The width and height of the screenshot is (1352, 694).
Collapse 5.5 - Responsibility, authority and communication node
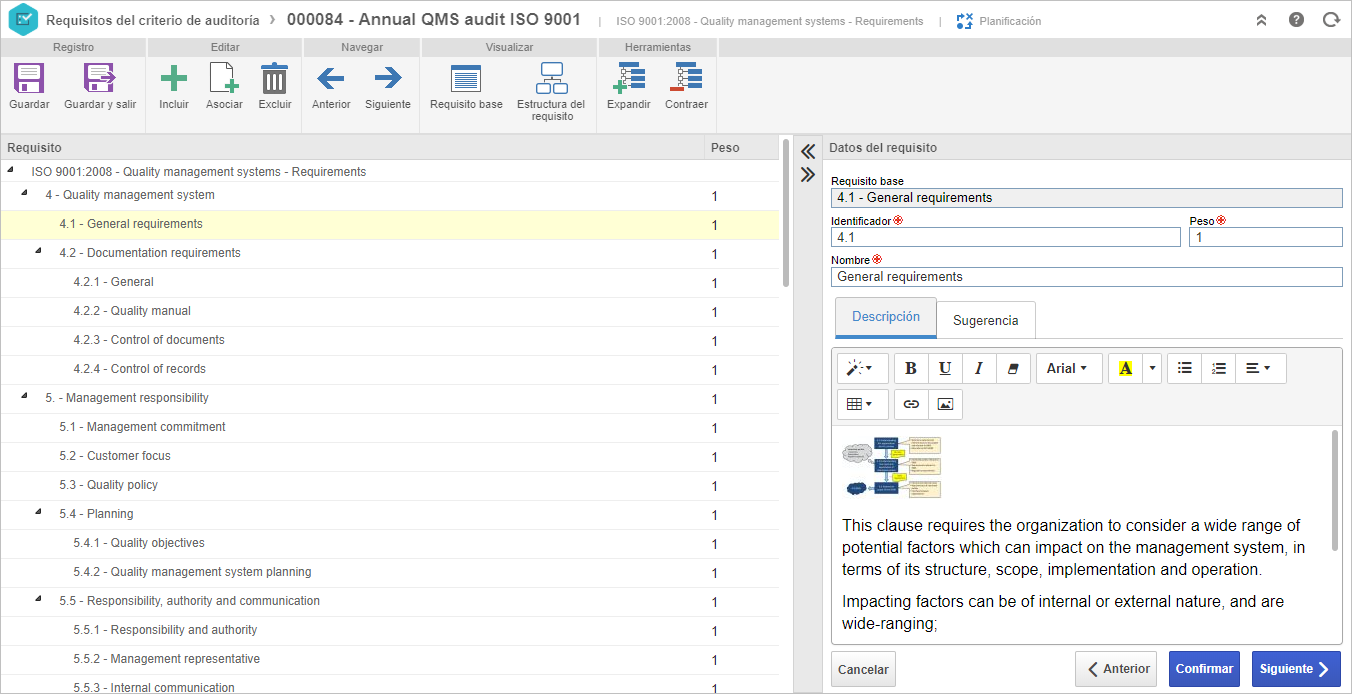point(39,599)
